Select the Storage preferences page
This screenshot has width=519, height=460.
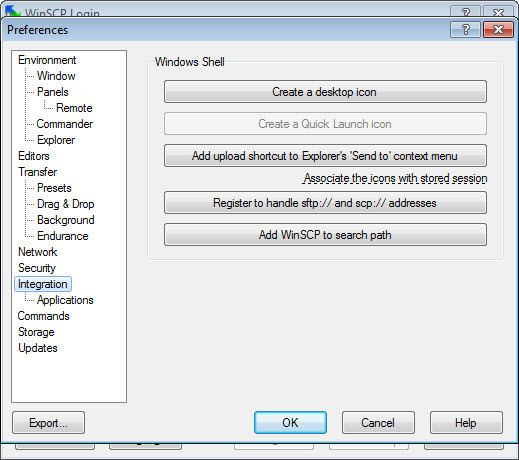(x=36, y=332)
